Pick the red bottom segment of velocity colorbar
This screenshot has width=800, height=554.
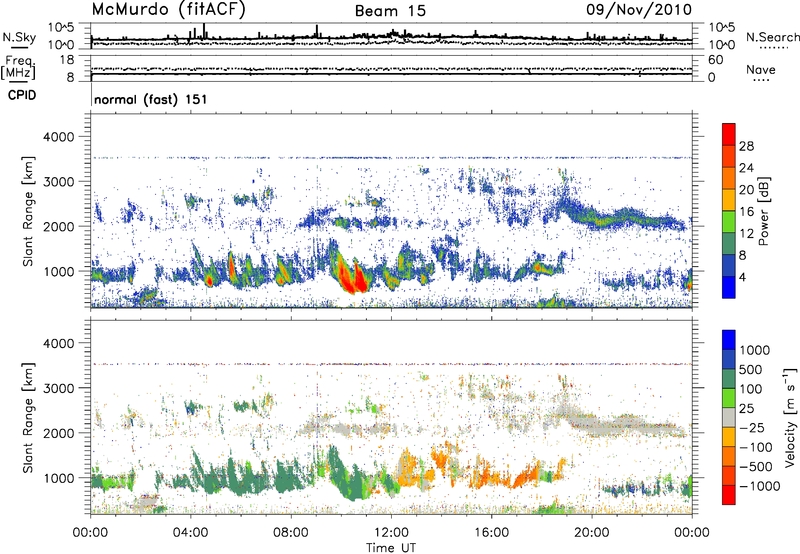point(729,495)
